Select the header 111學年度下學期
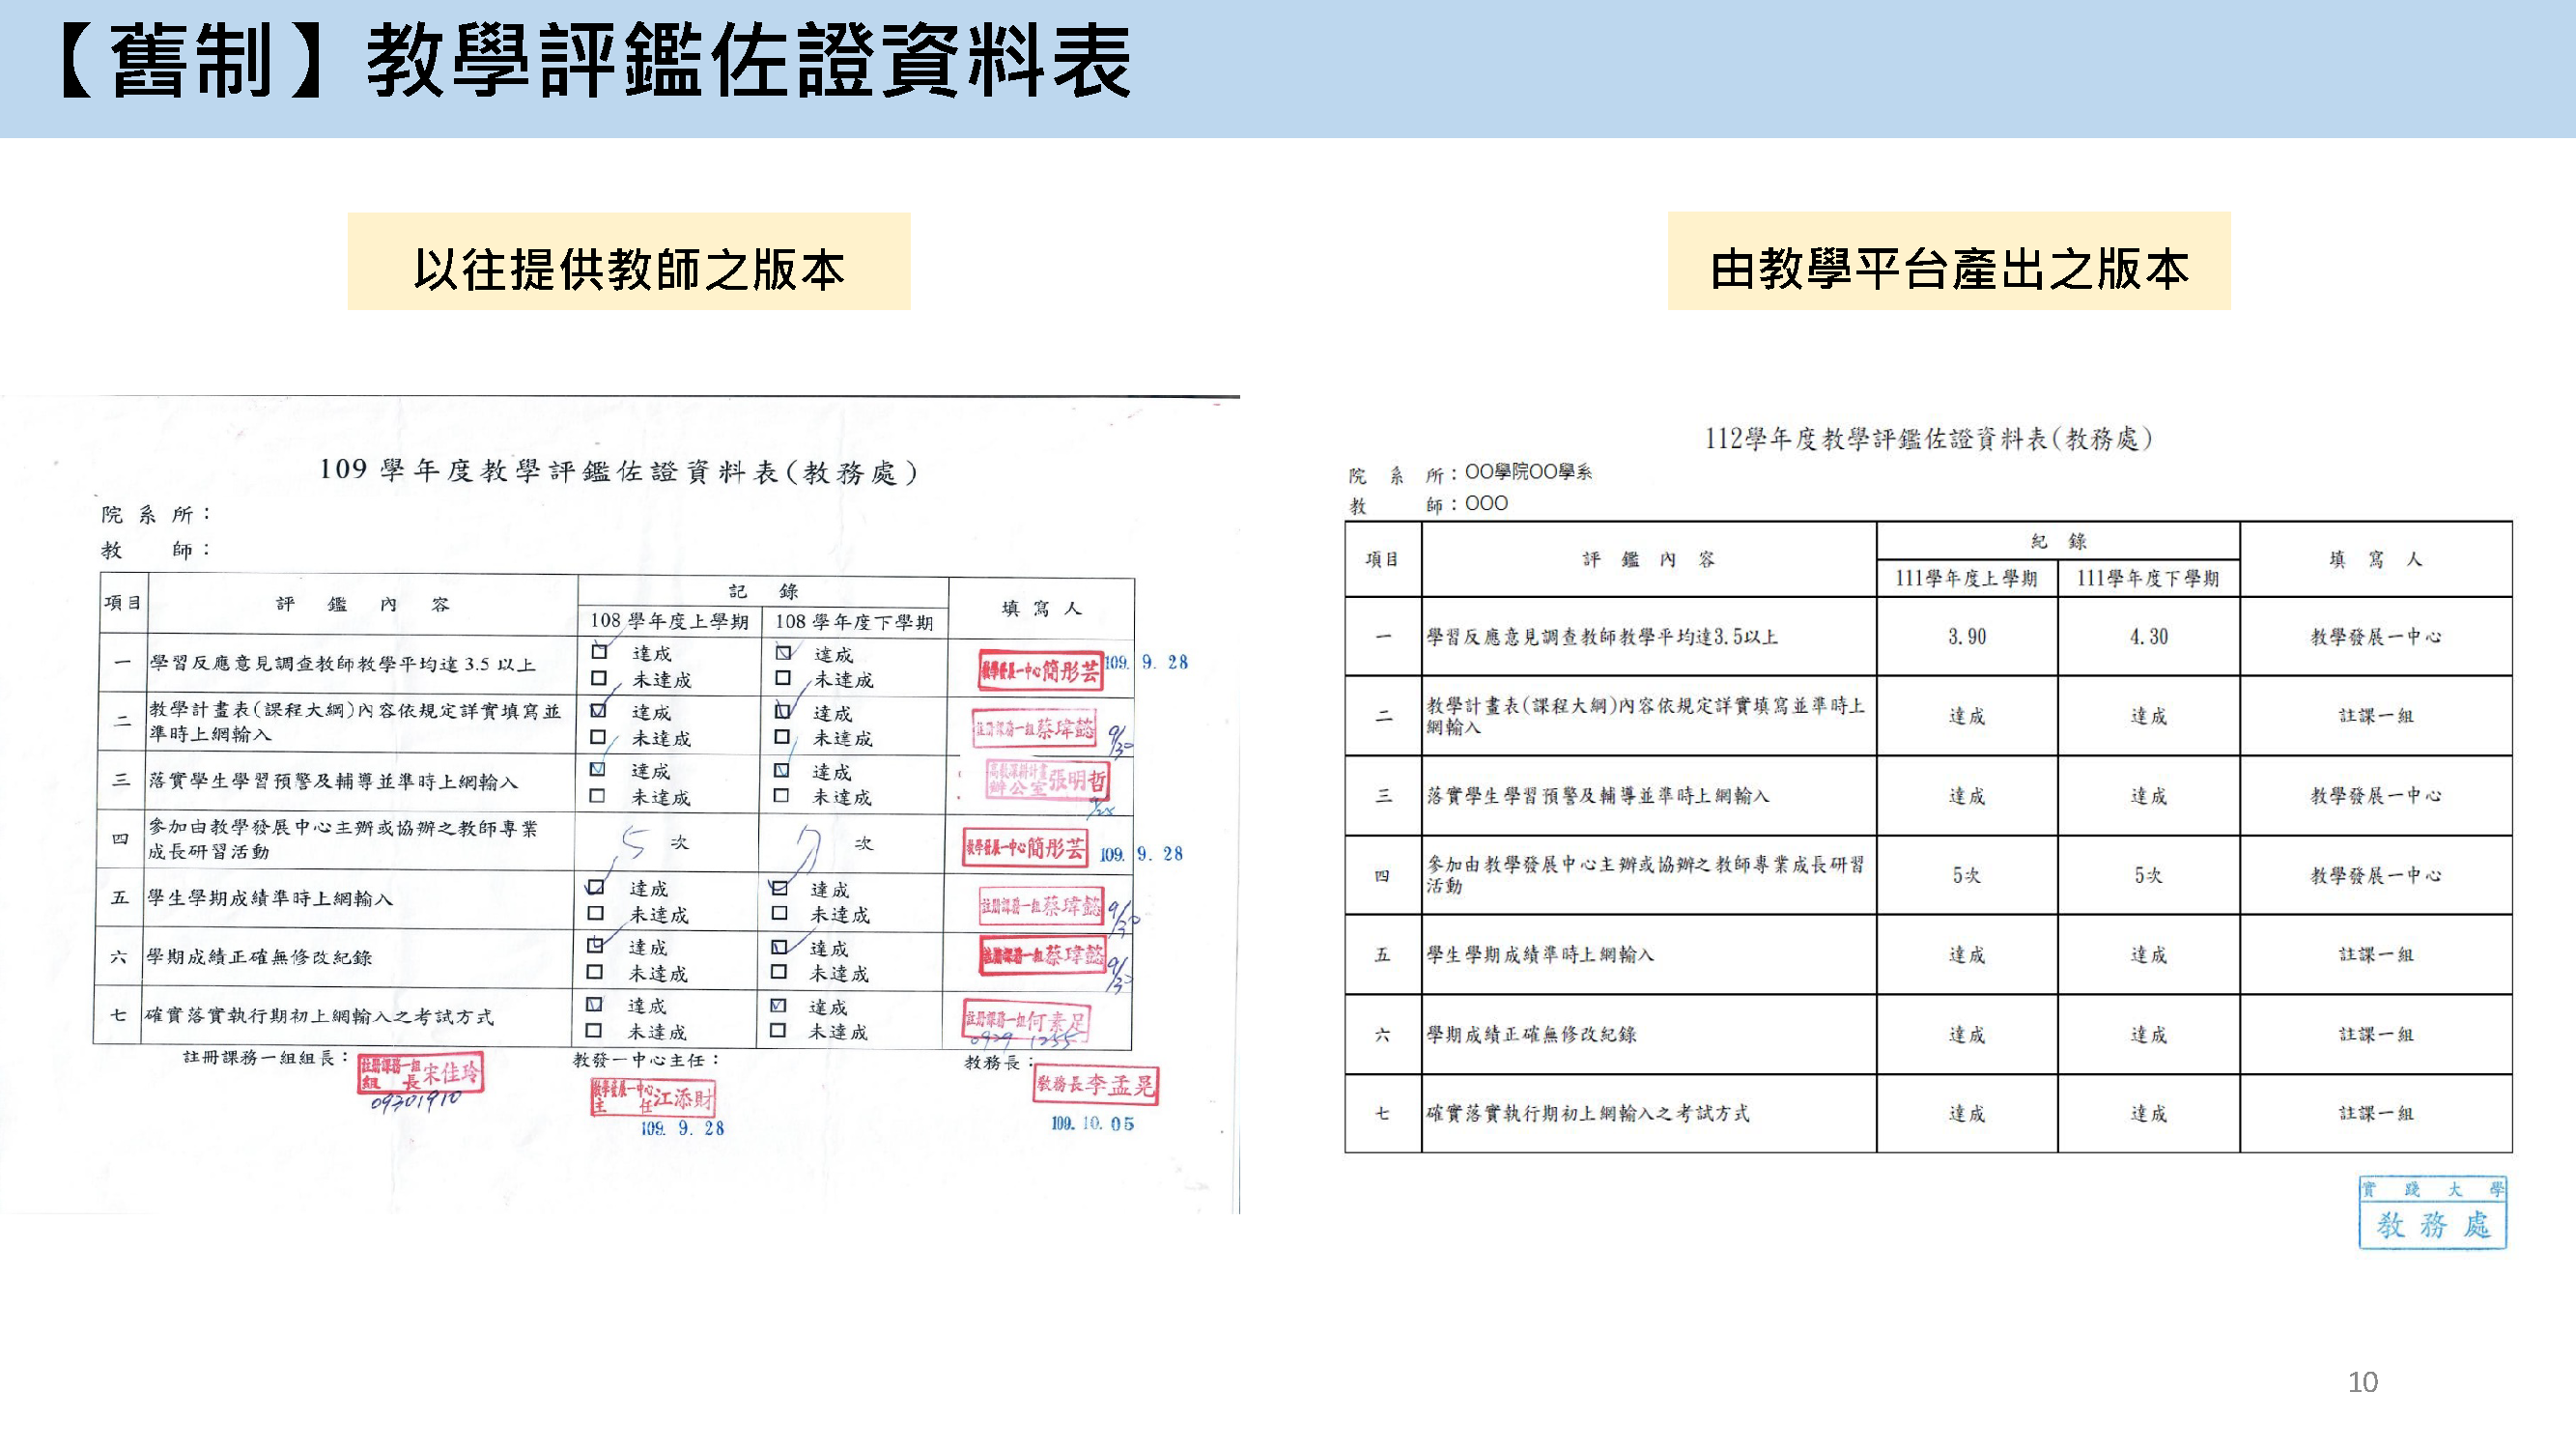 pyautogui.click(x=2148, y=578)
